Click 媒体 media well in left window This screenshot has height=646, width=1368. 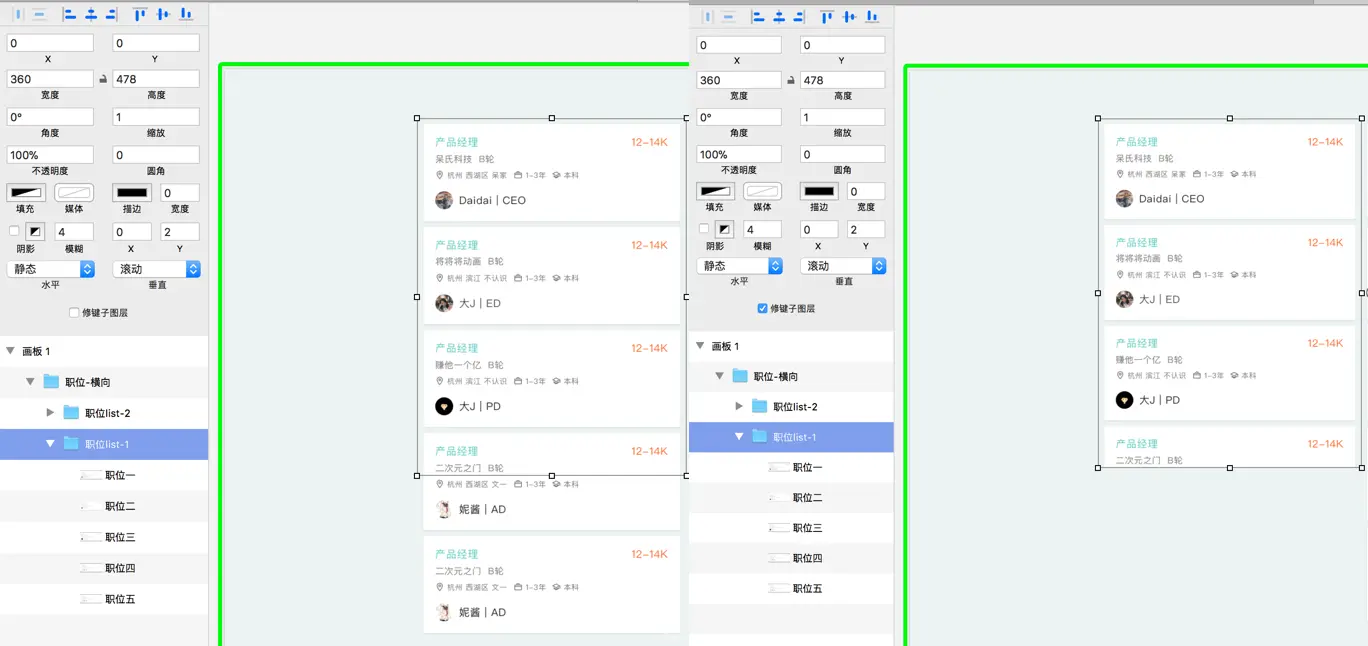74,192
